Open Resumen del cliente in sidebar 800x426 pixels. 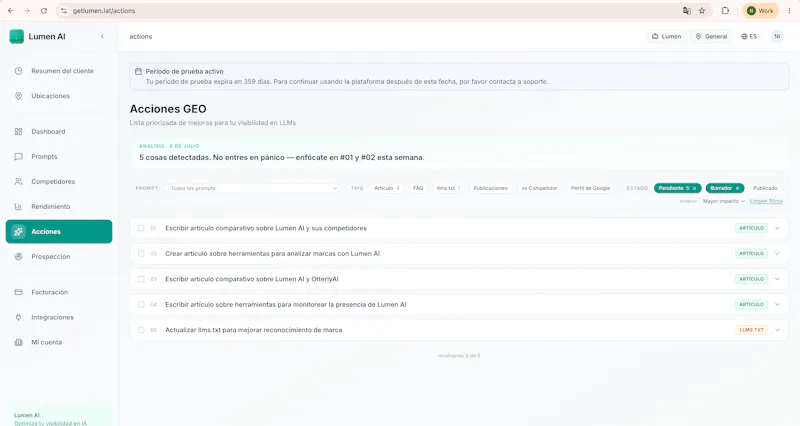(59, 71)
